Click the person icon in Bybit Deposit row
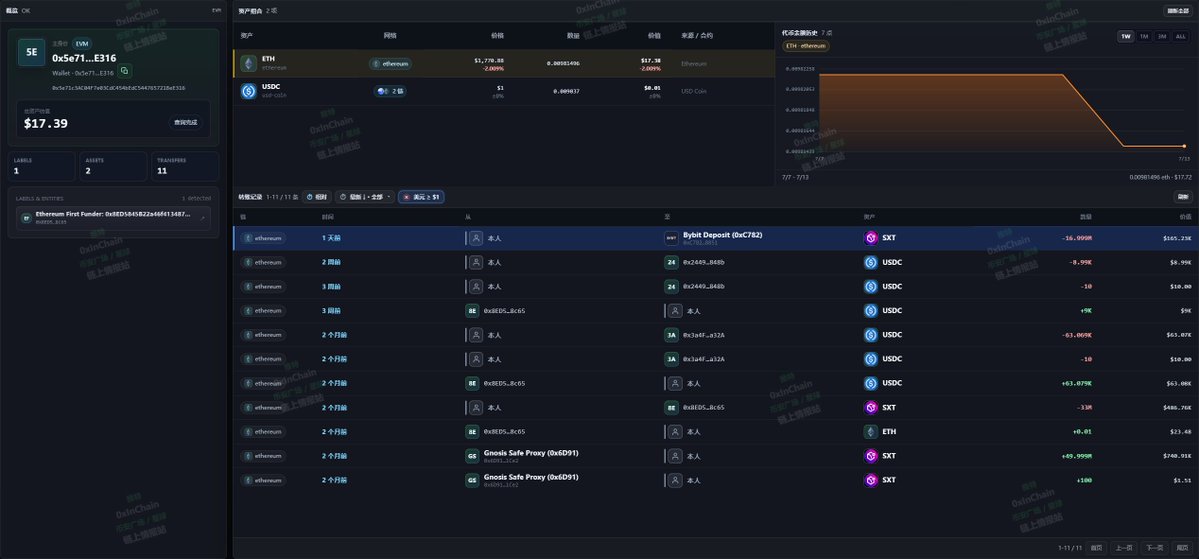 click(476, 238)
